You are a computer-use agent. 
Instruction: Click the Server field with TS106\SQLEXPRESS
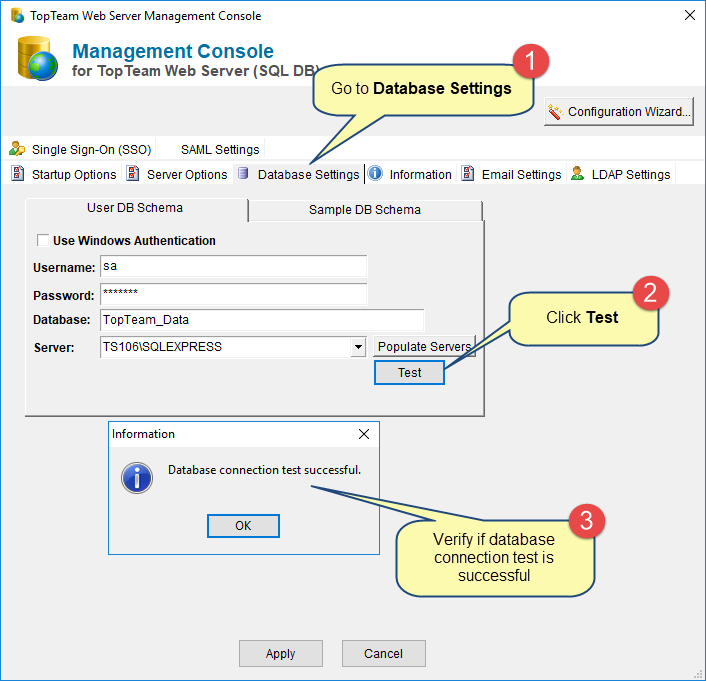[225, 347]
